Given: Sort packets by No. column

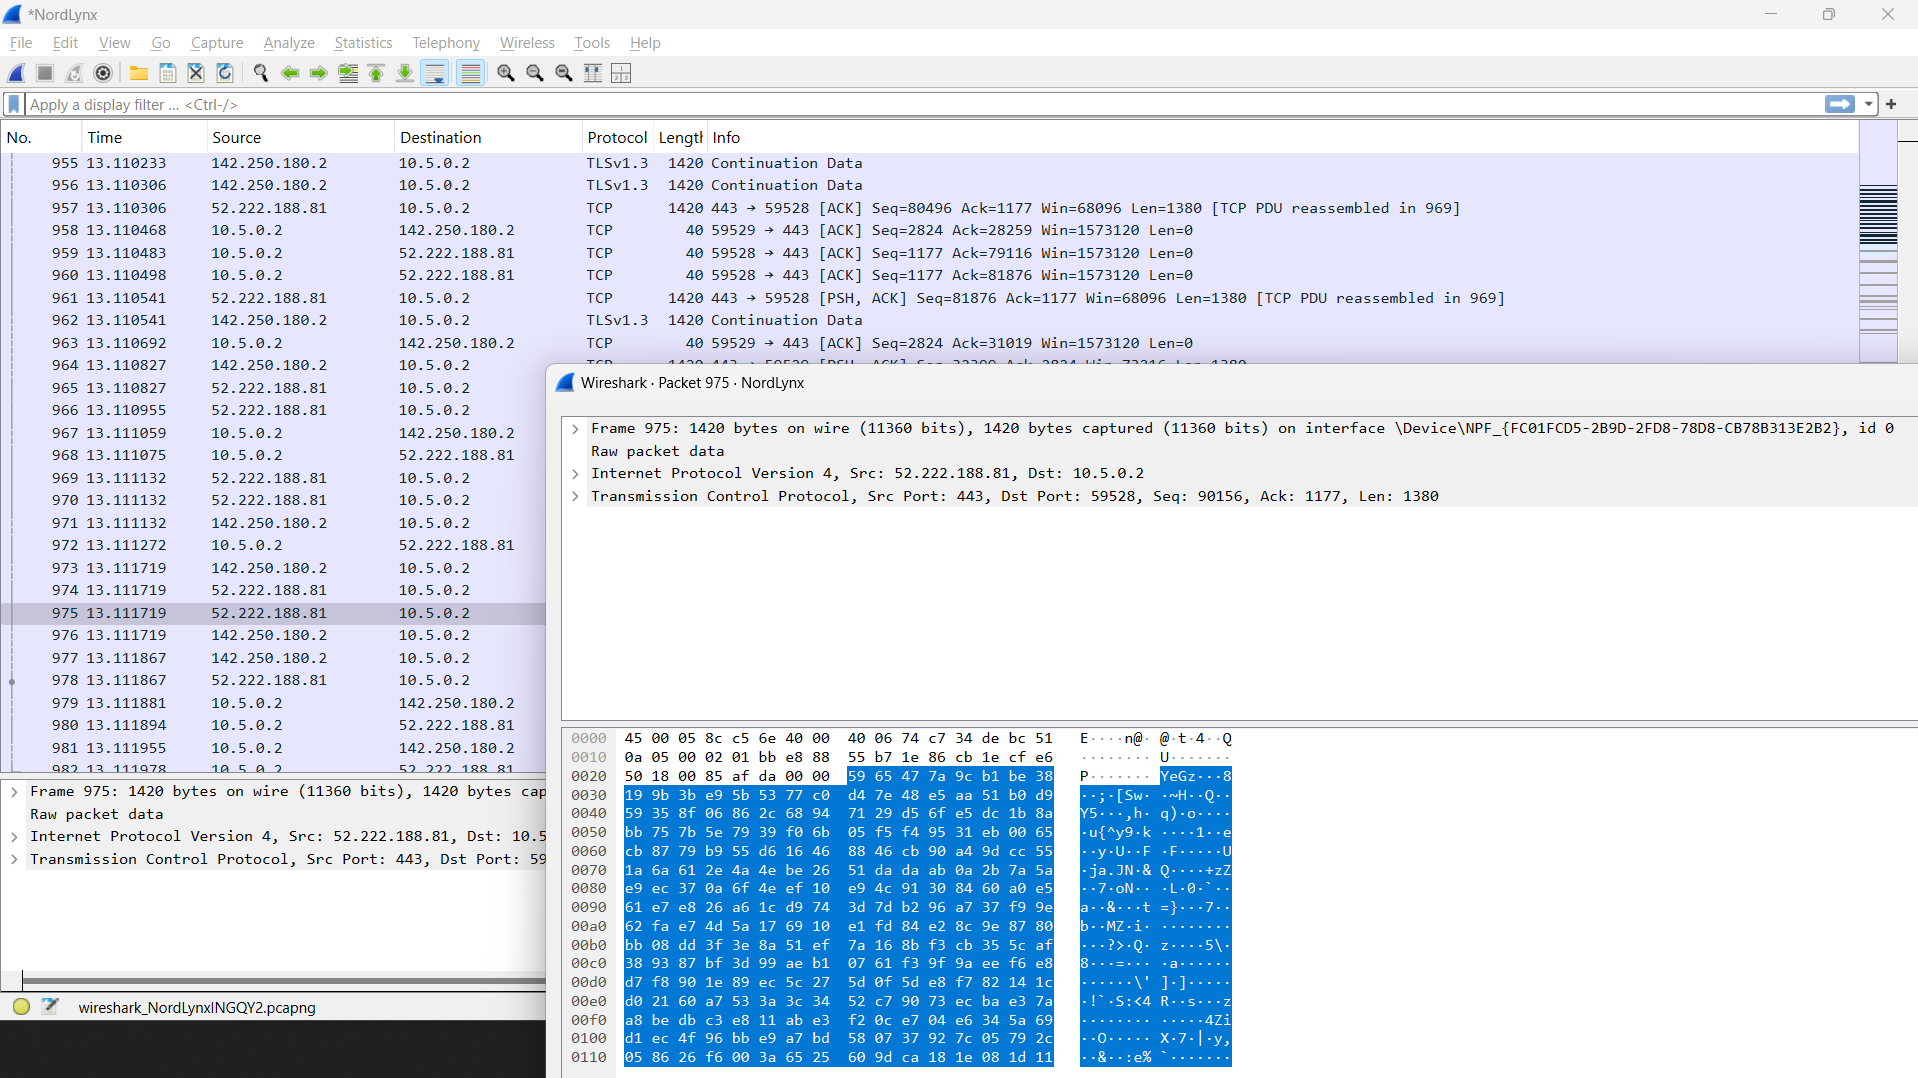Looking at the screenshot, I should coord(41,138).
